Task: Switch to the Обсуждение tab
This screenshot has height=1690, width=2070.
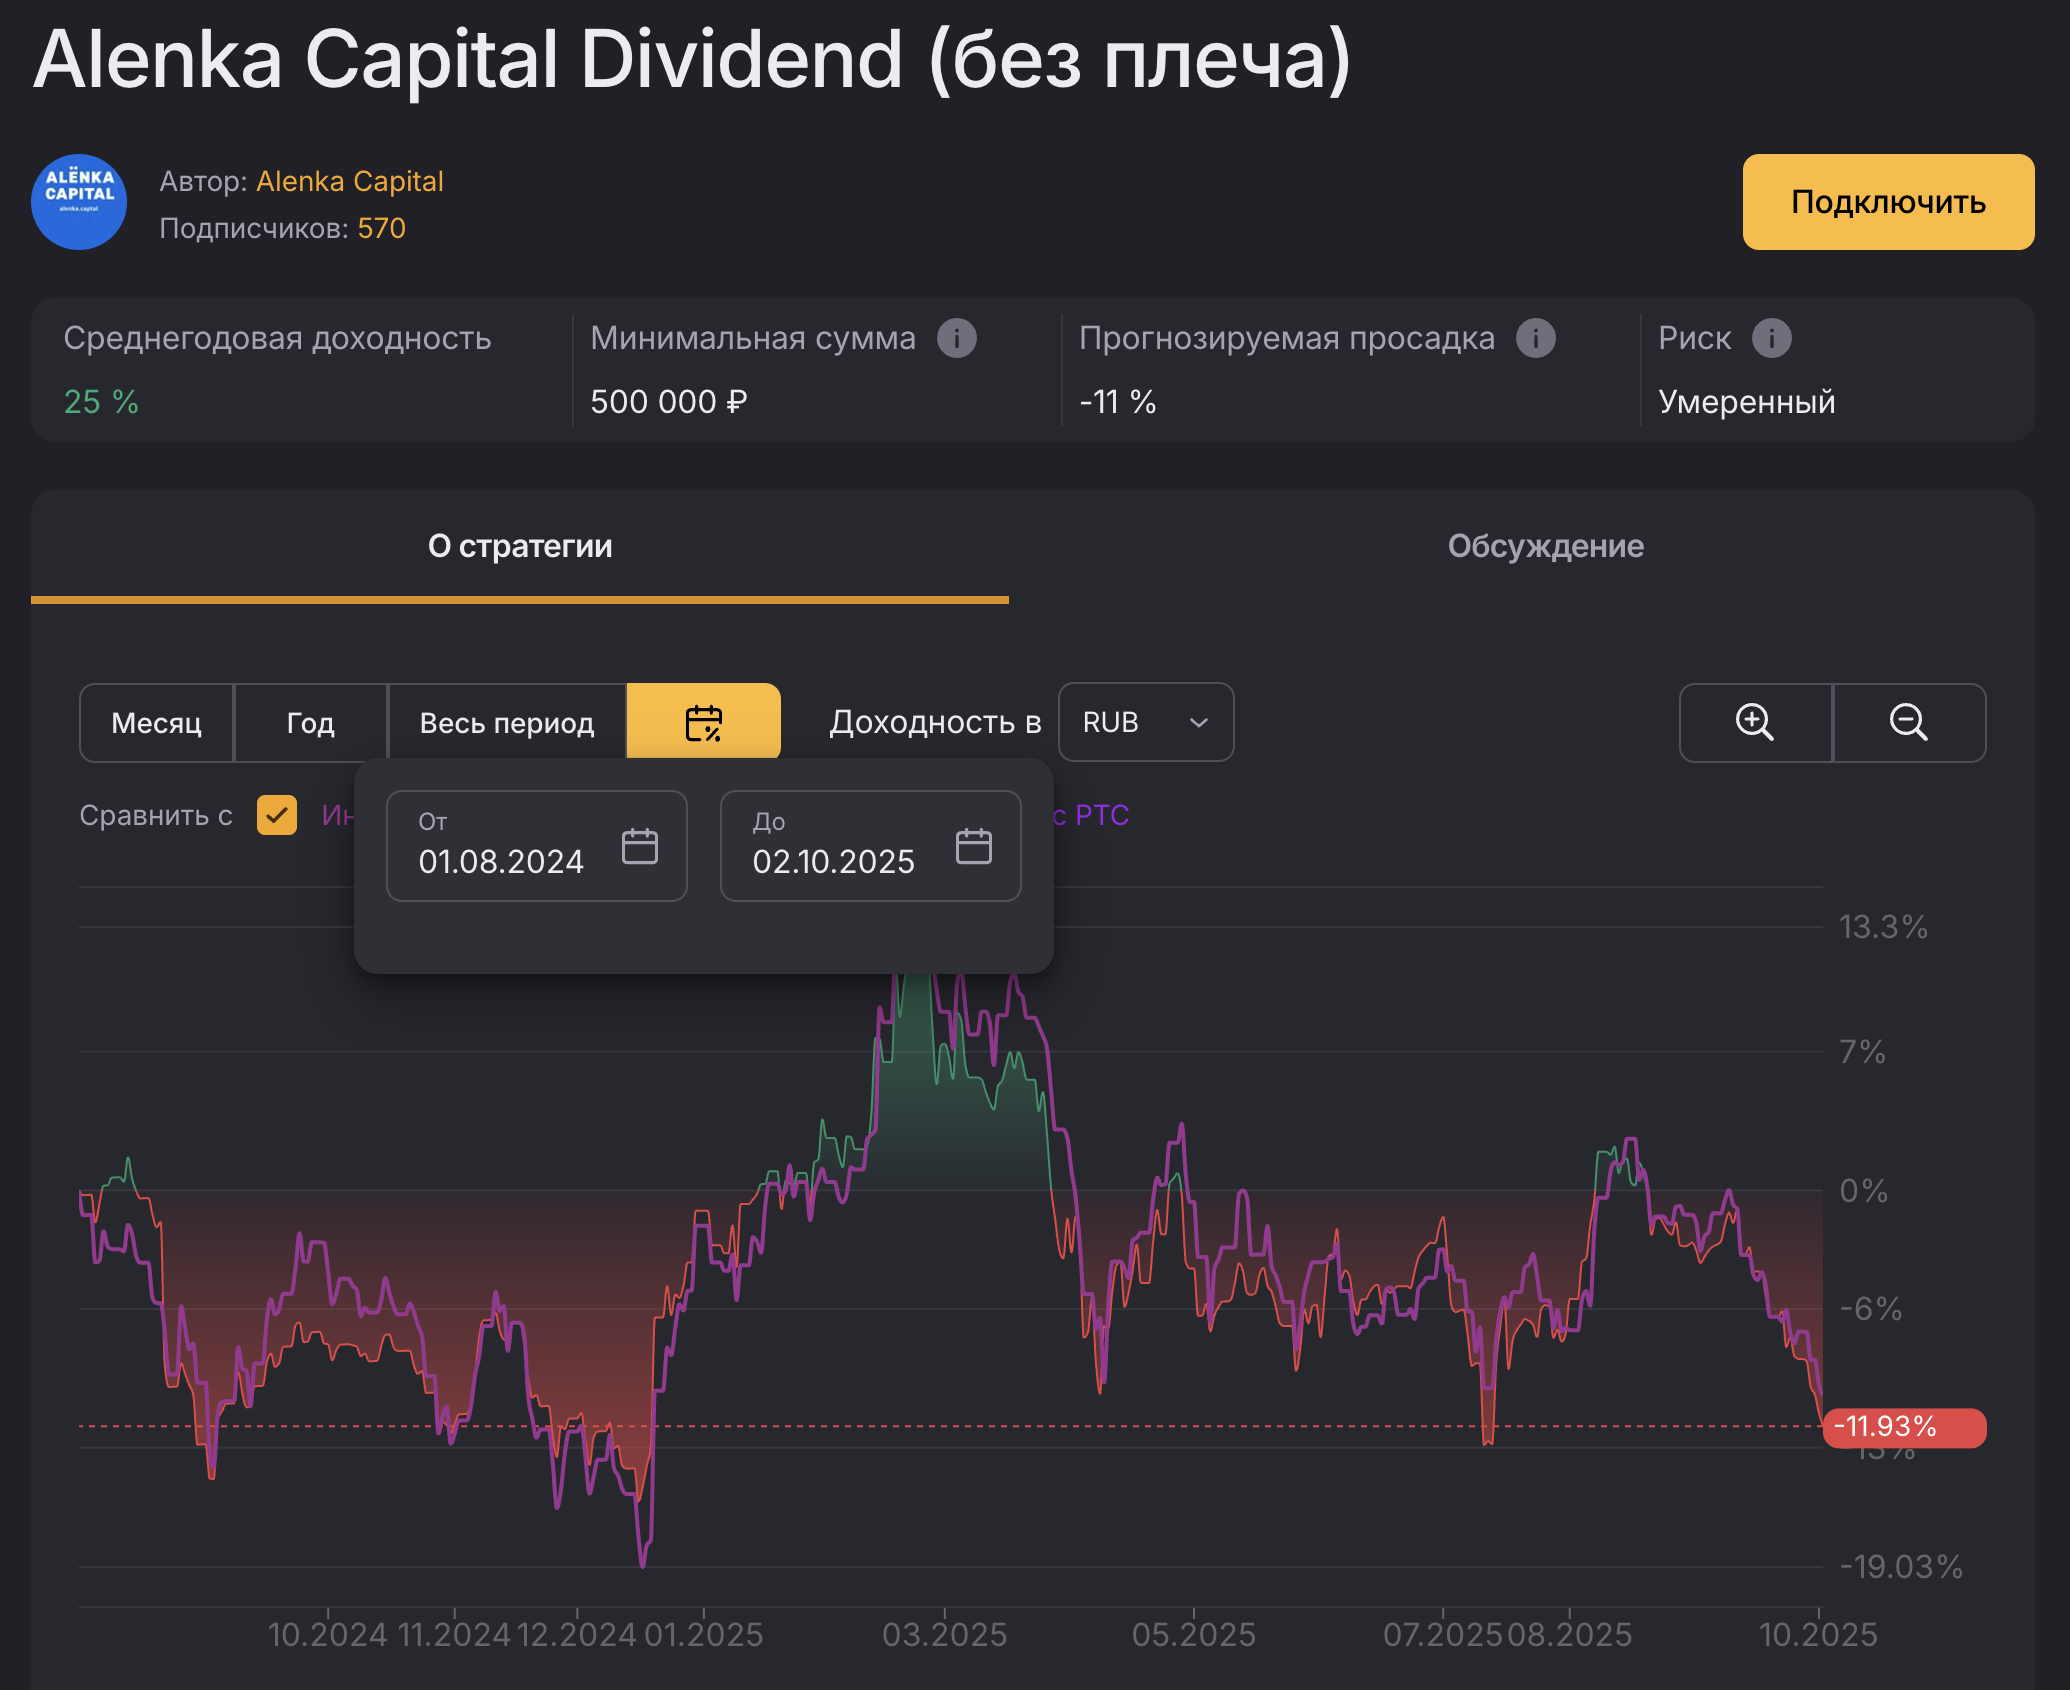Action: (1545, 546)
